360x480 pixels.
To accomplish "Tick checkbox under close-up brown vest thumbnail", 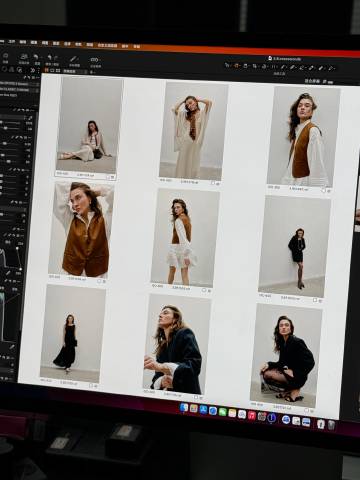I will pyautogui.click(x=99, y=281).
